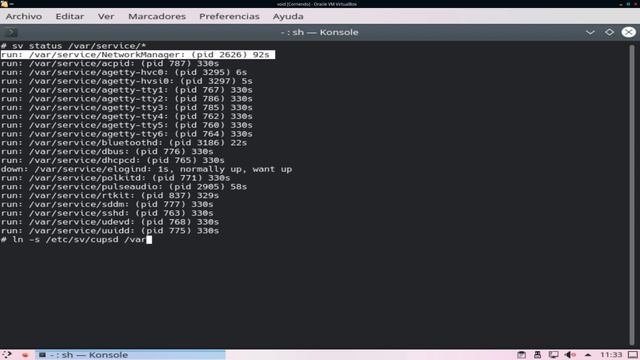
Task: Click the agetty-tty5 (pid 760) line
Action: [x=127, y=125]
